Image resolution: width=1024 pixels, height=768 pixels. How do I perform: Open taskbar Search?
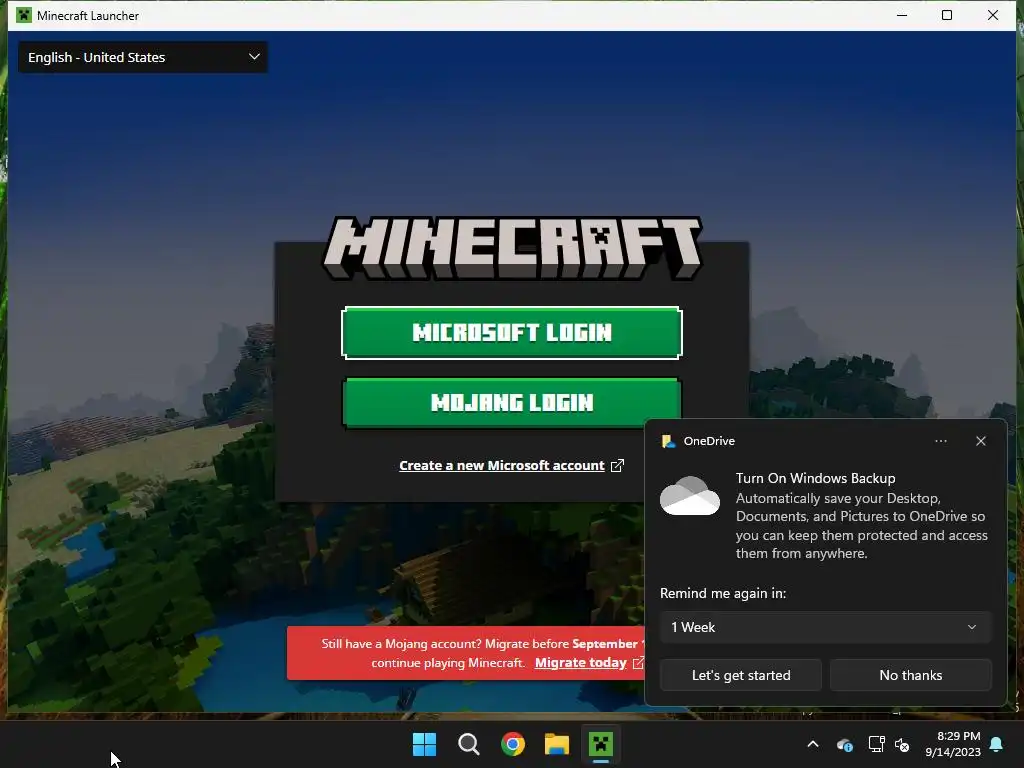pyautogui.click(x=469, y=744)
